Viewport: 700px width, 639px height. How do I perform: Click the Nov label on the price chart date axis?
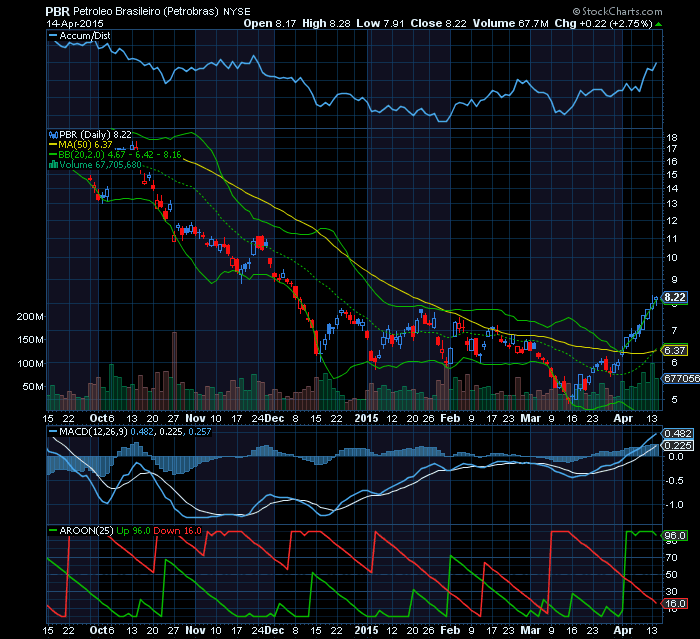(196, 418)
